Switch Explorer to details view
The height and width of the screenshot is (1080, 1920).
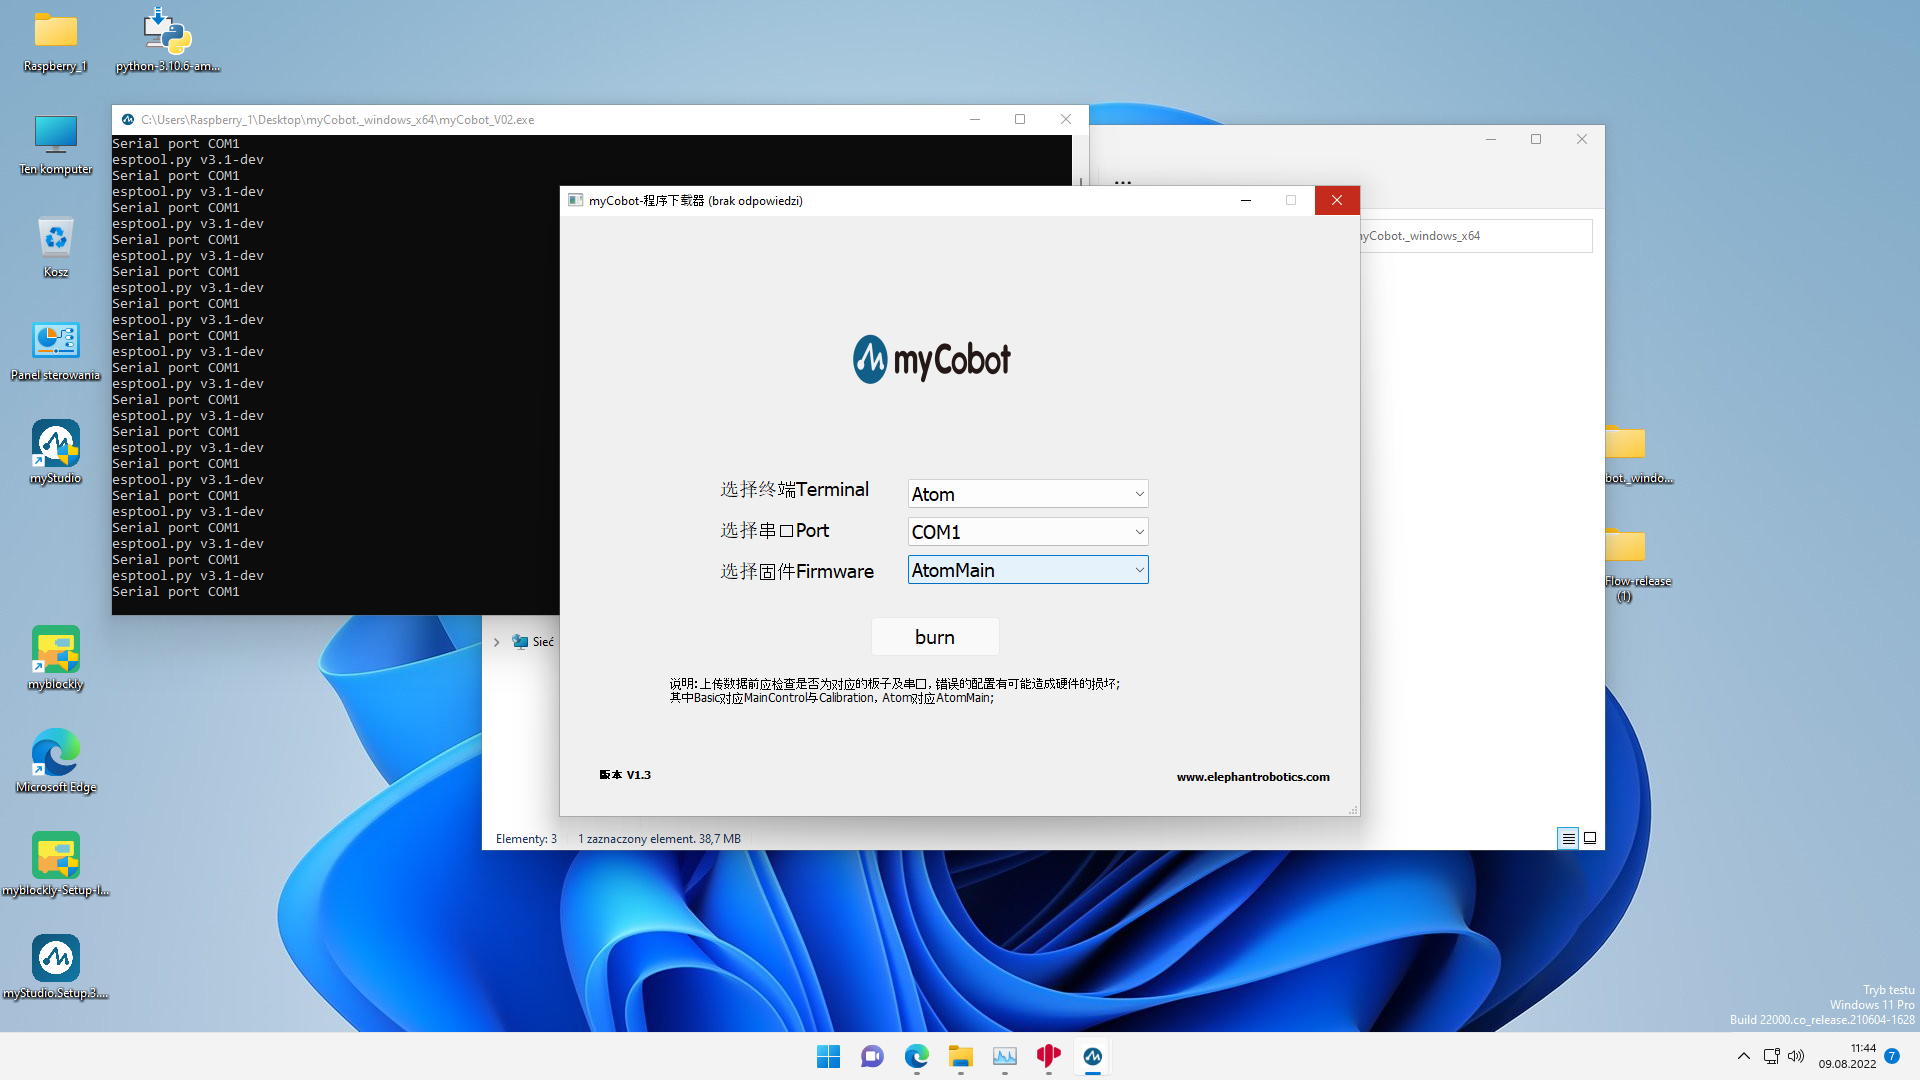[x=1569, y=838]
